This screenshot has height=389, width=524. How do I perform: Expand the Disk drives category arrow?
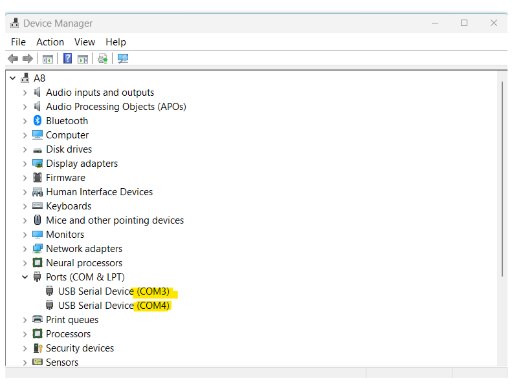[25, 149]
